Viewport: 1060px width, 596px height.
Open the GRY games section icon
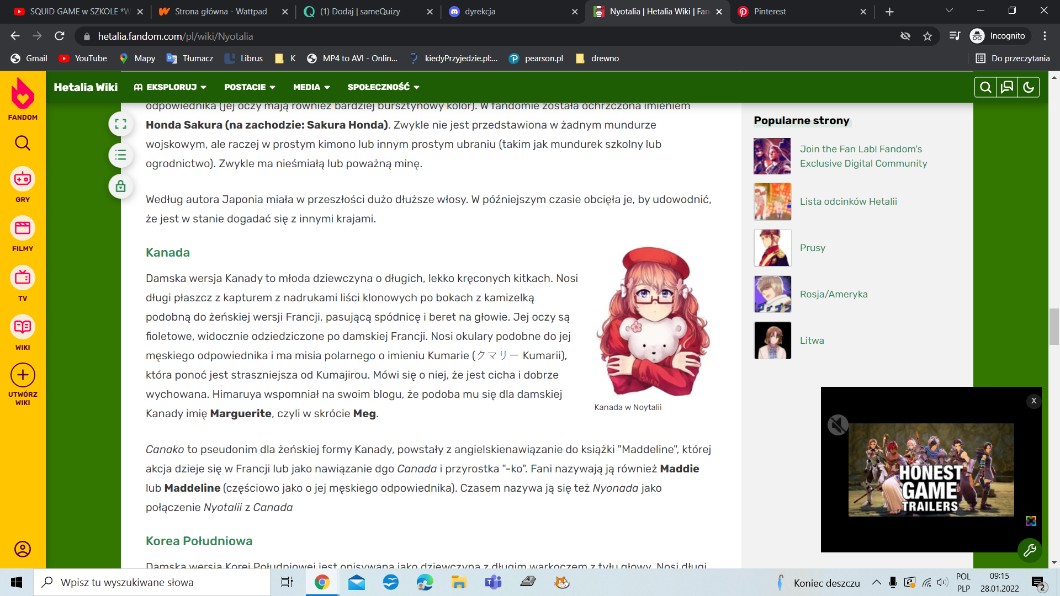pos(22,180)
